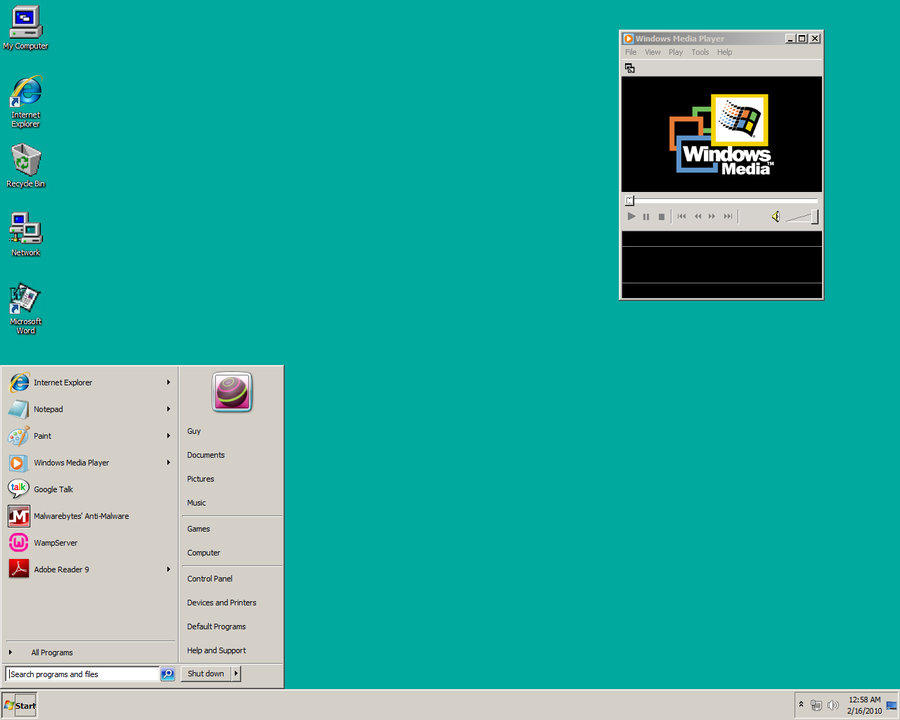Click the Media Player title bar icon
Image resolution: width=900 pixels, height=720 pixels.
click(628, 38)
